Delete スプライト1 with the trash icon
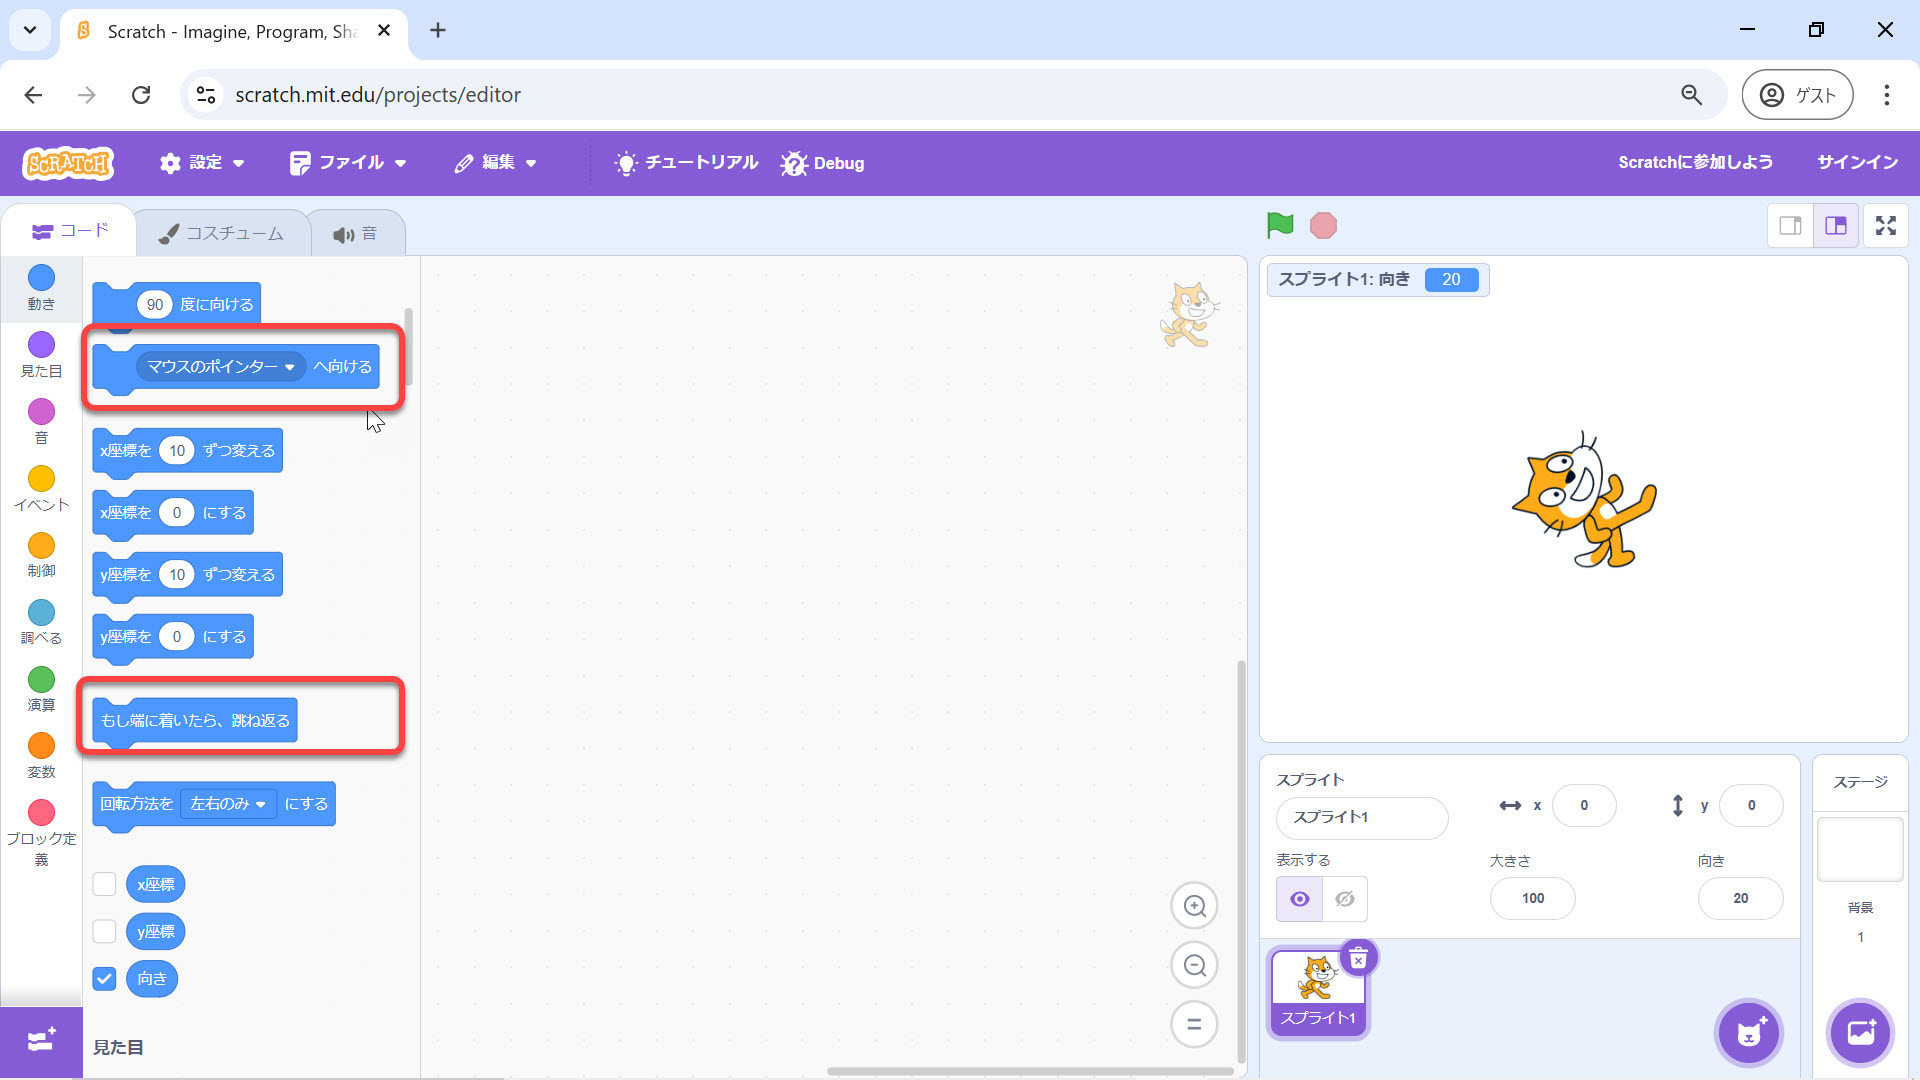Image resolution: width=1920 pixels, height=1080 pixels. click(1358, 959)
